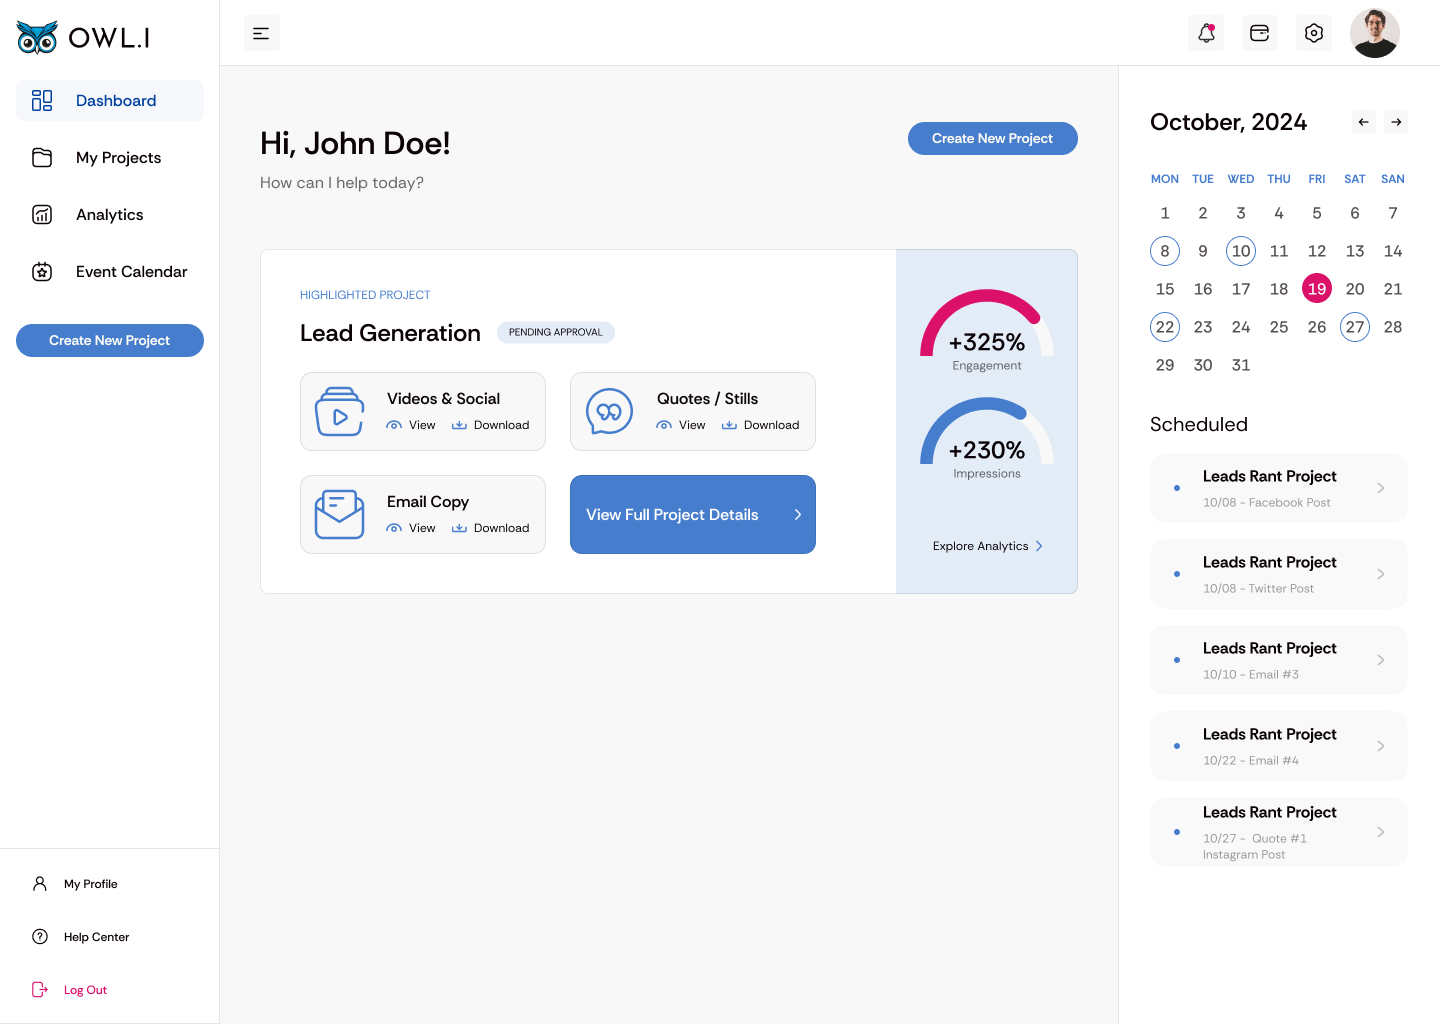The height and width of the screenshot is (1024, 1440).
Task: Go to next month in calendar
Action: click(x=1397, y=122)
